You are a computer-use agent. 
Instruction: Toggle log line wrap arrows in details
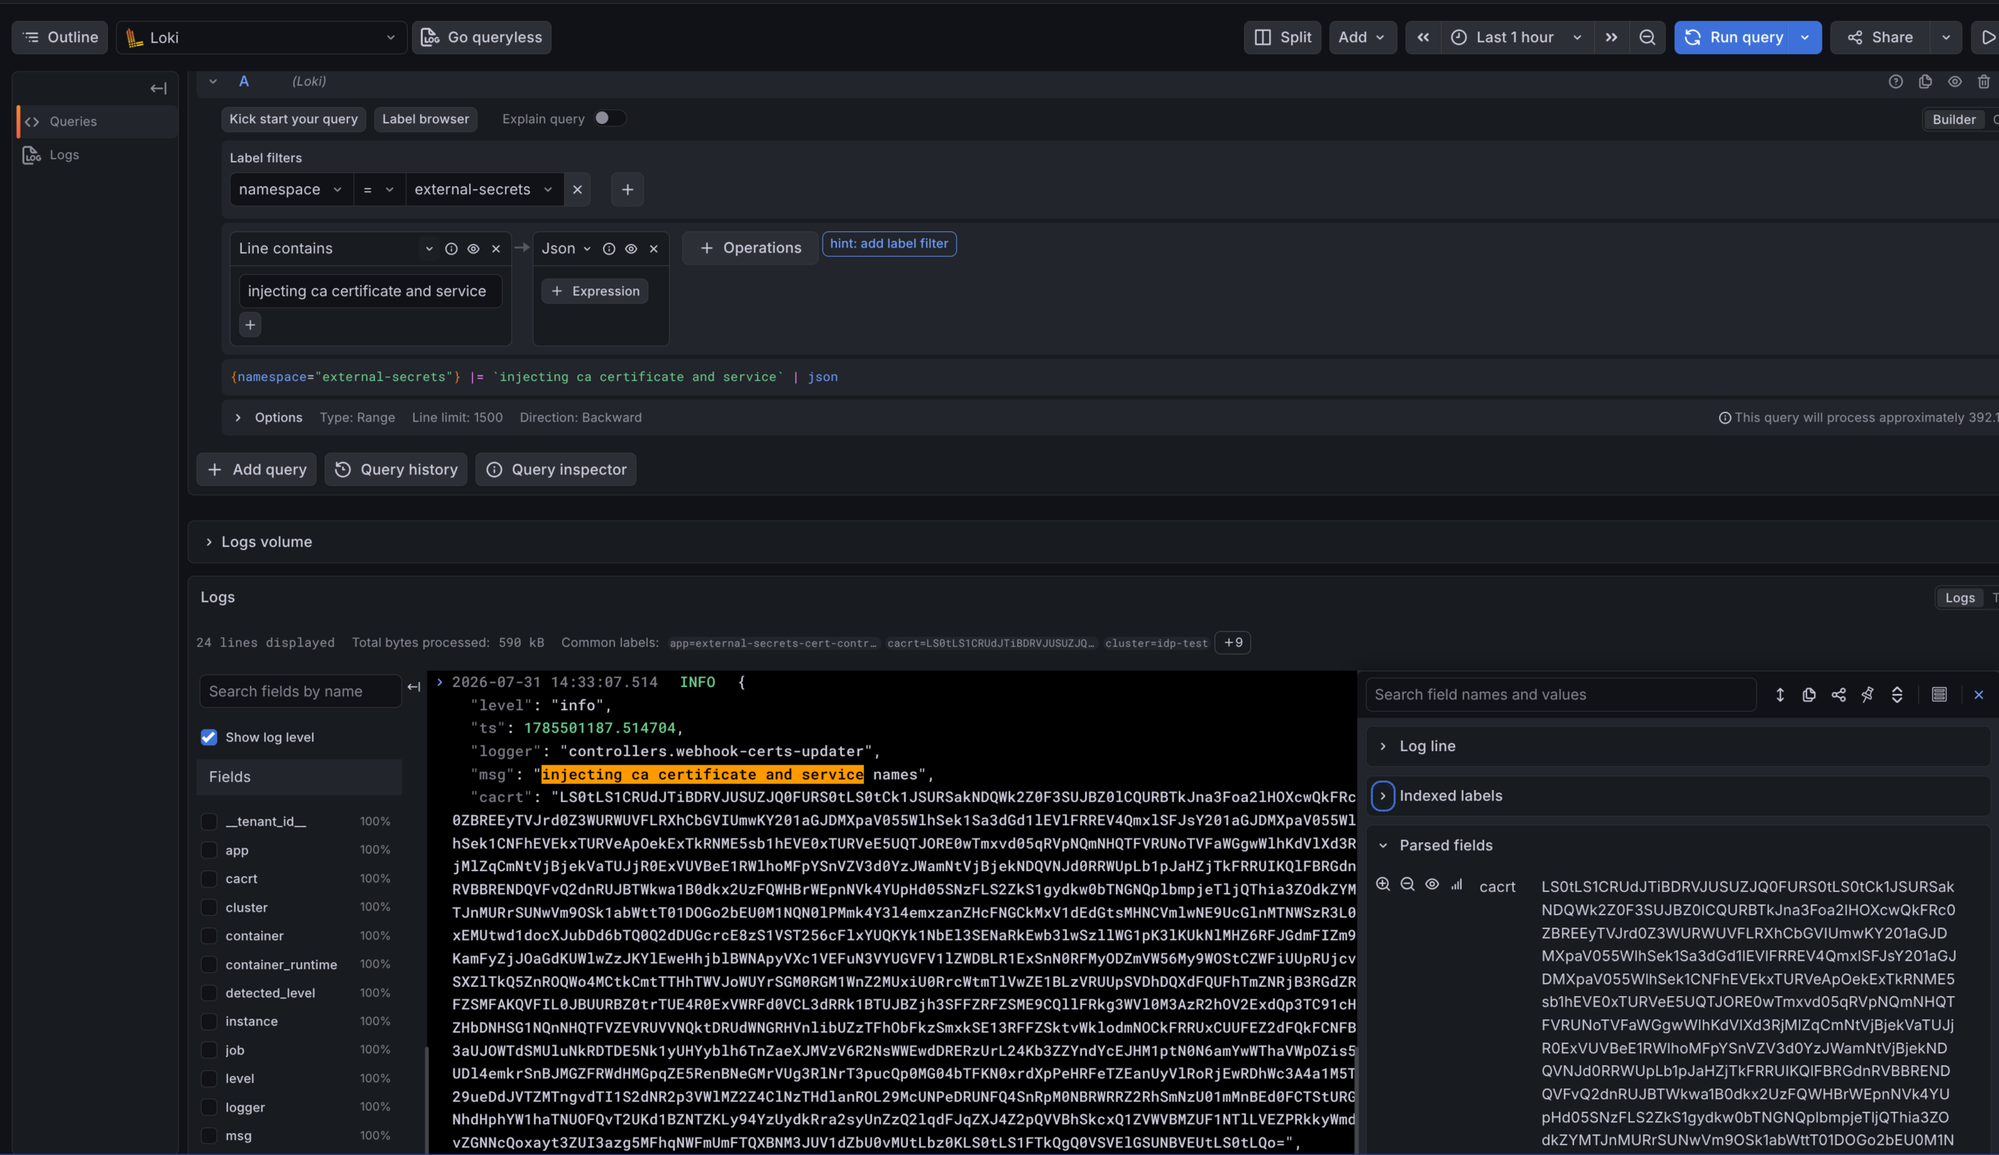pyautogui.click(x=1780, y=695)
